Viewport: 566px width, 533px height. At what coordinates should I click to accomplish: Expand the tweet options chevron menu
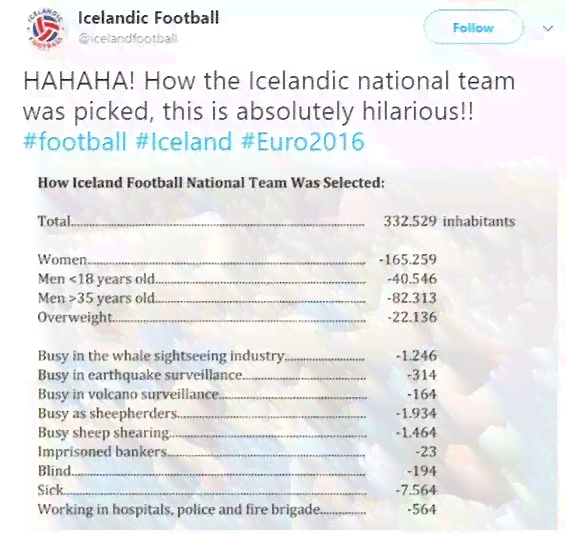pyautogui.click(x=548, y=28)
